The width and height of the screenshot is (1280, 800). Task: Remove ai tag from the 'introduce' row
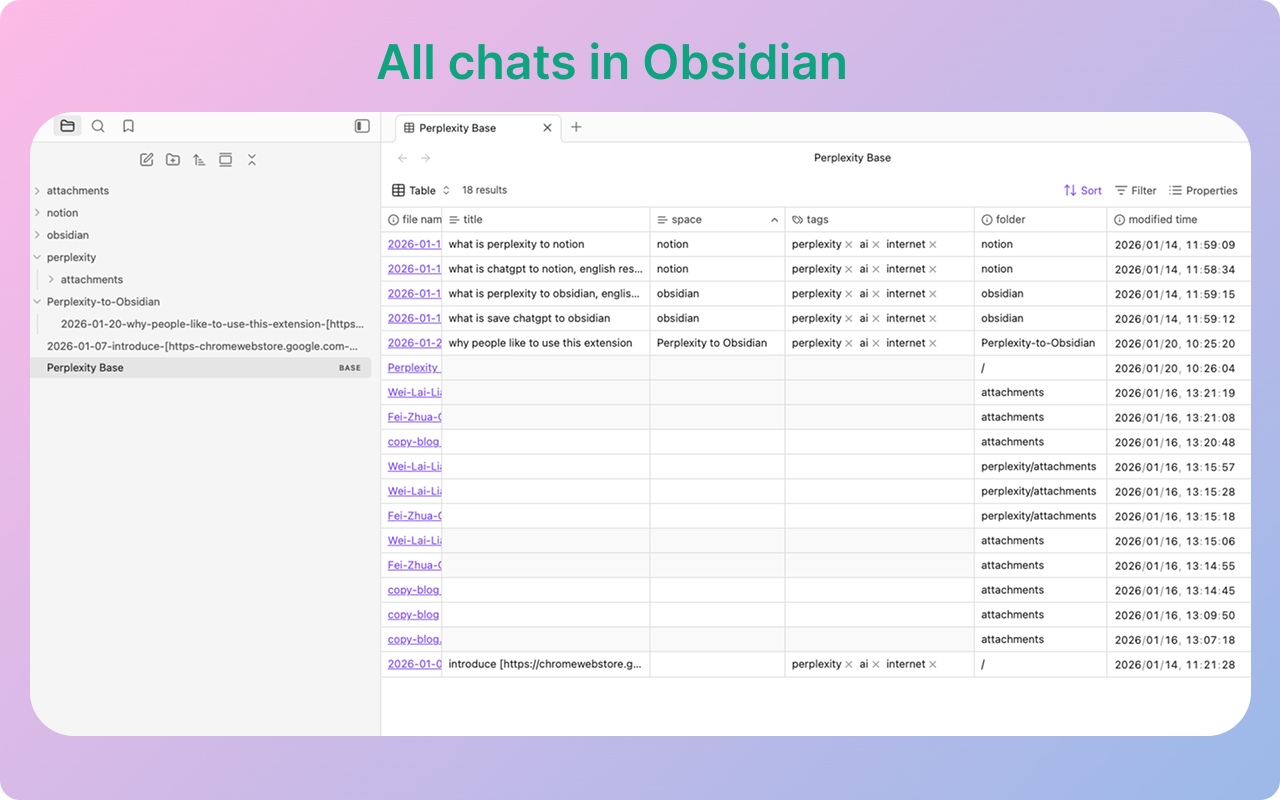876,664
